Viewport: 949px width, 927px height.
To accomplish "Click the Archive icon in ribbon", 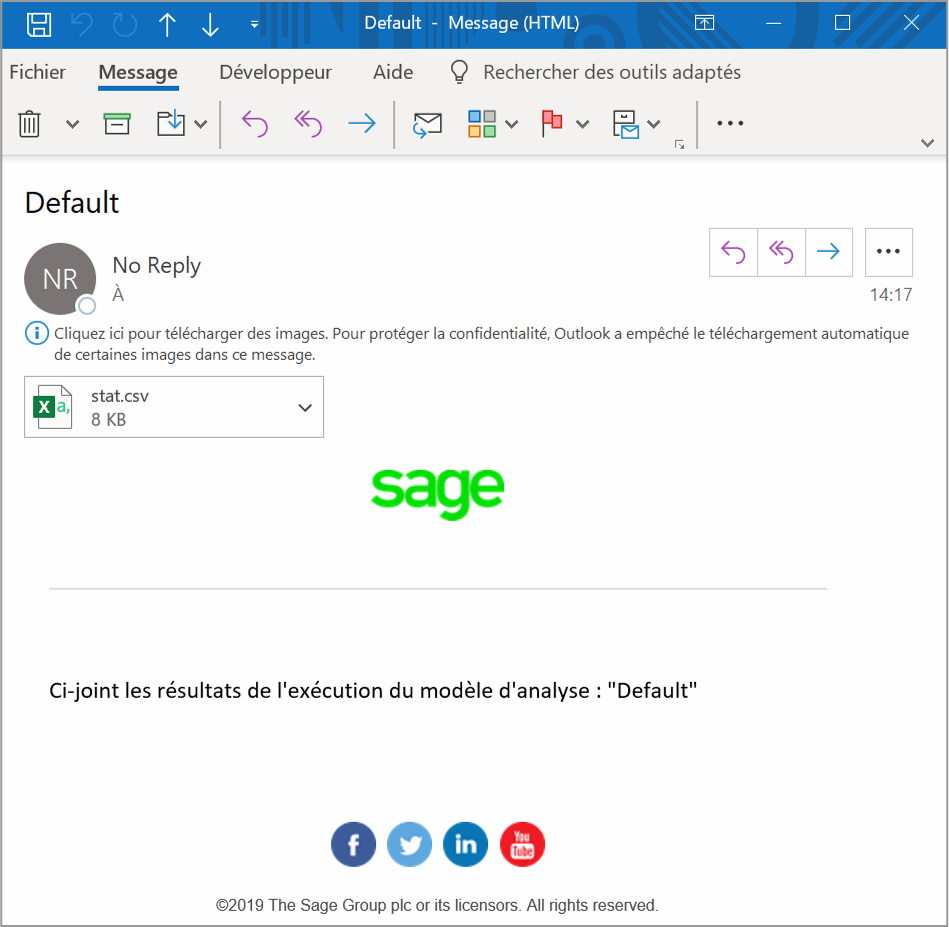I will pyautogui.click(x=117, y=124).
